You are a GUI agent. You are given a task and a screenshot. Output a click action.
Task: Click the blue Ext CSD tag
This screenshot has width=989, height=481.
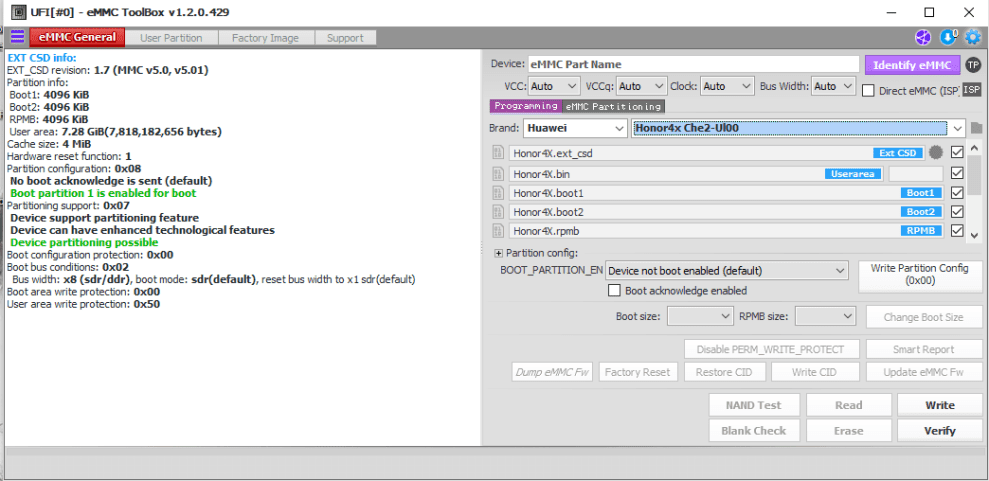click(x=899, y=153)
